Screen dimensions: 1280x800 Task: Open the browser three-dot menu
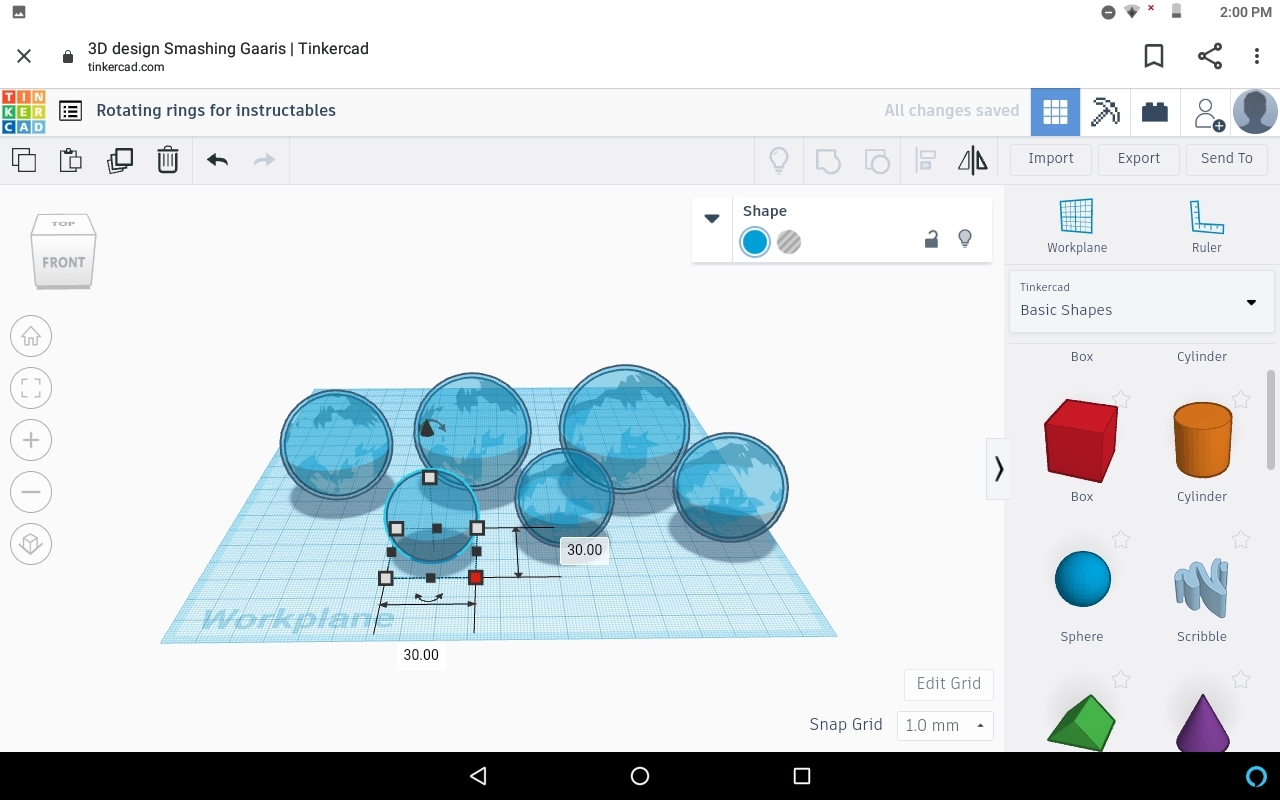pos(1257,56)
